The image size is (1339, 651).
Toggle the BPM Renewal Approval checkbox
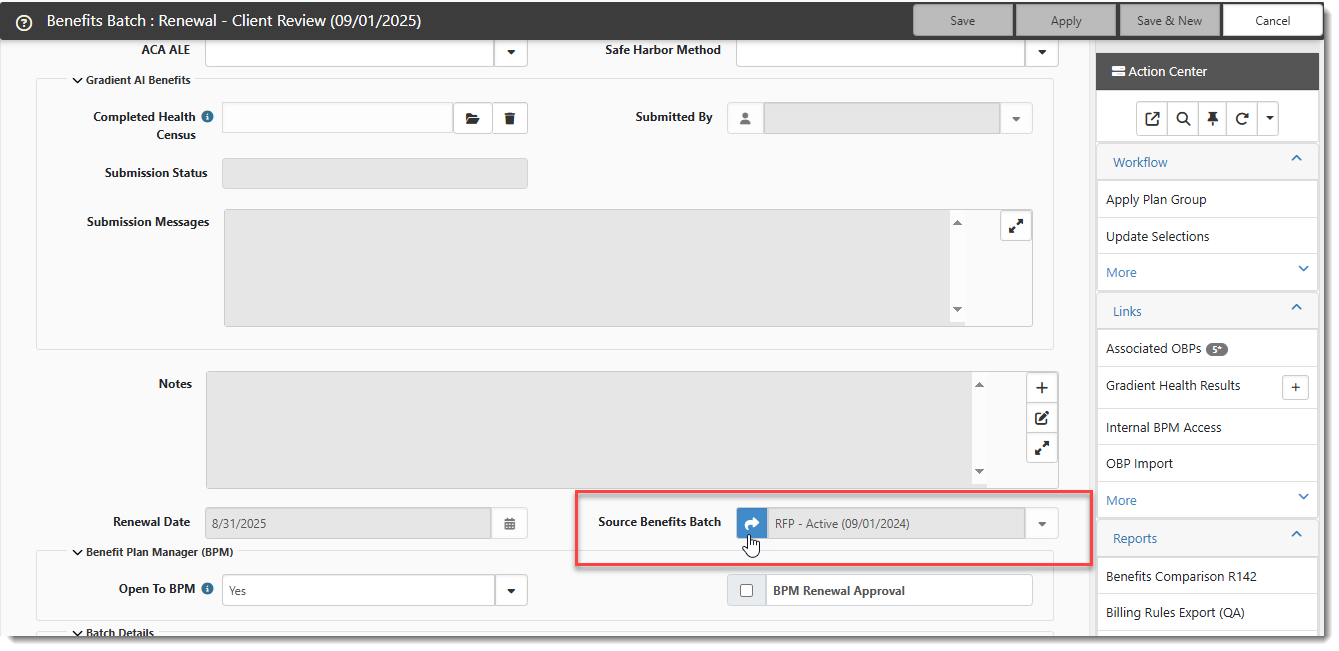[746, 591]
